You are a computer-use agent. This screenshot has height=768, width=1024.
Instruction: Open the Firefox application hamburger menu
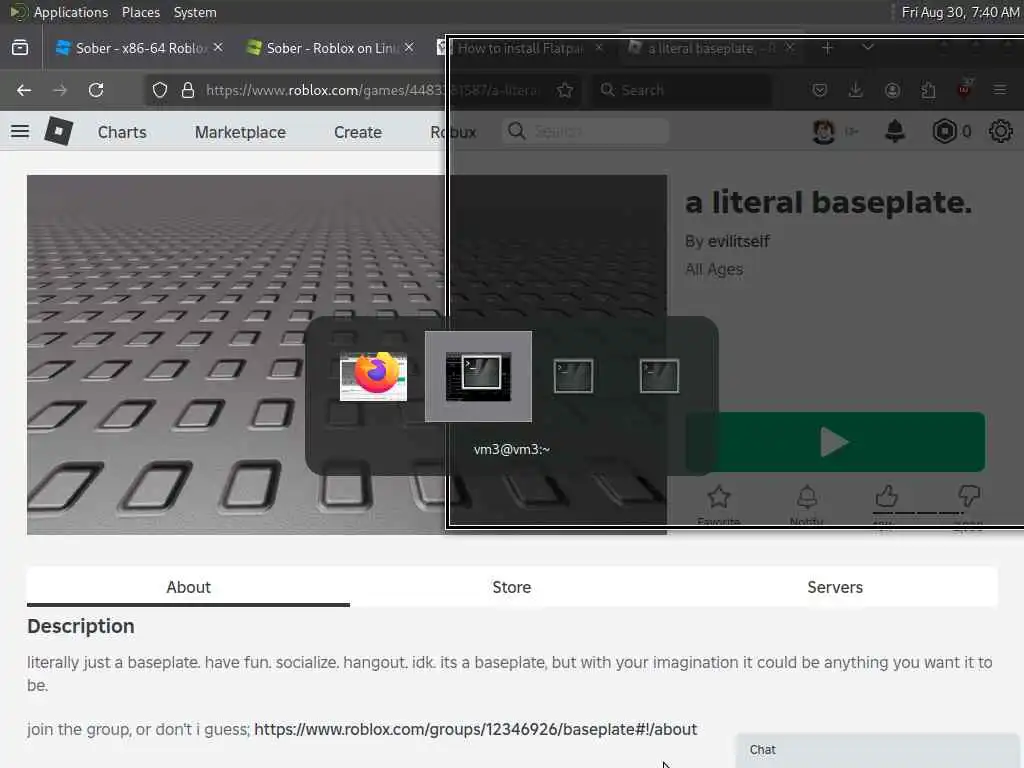1000,89
